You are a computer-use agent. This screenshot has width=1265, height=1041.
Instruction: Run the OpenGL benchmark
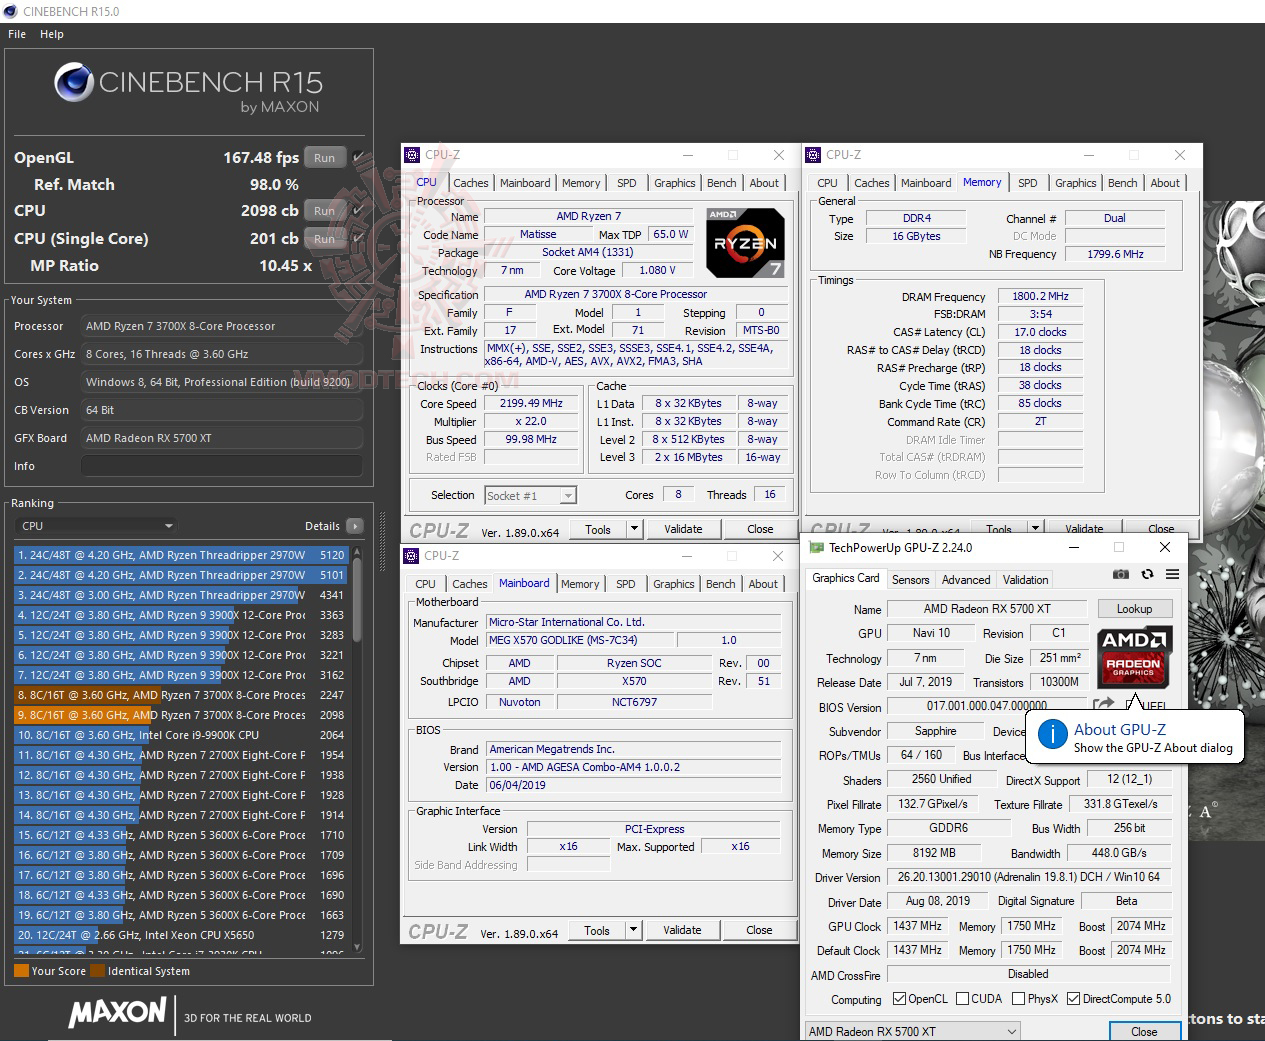[x=325, y=158]
